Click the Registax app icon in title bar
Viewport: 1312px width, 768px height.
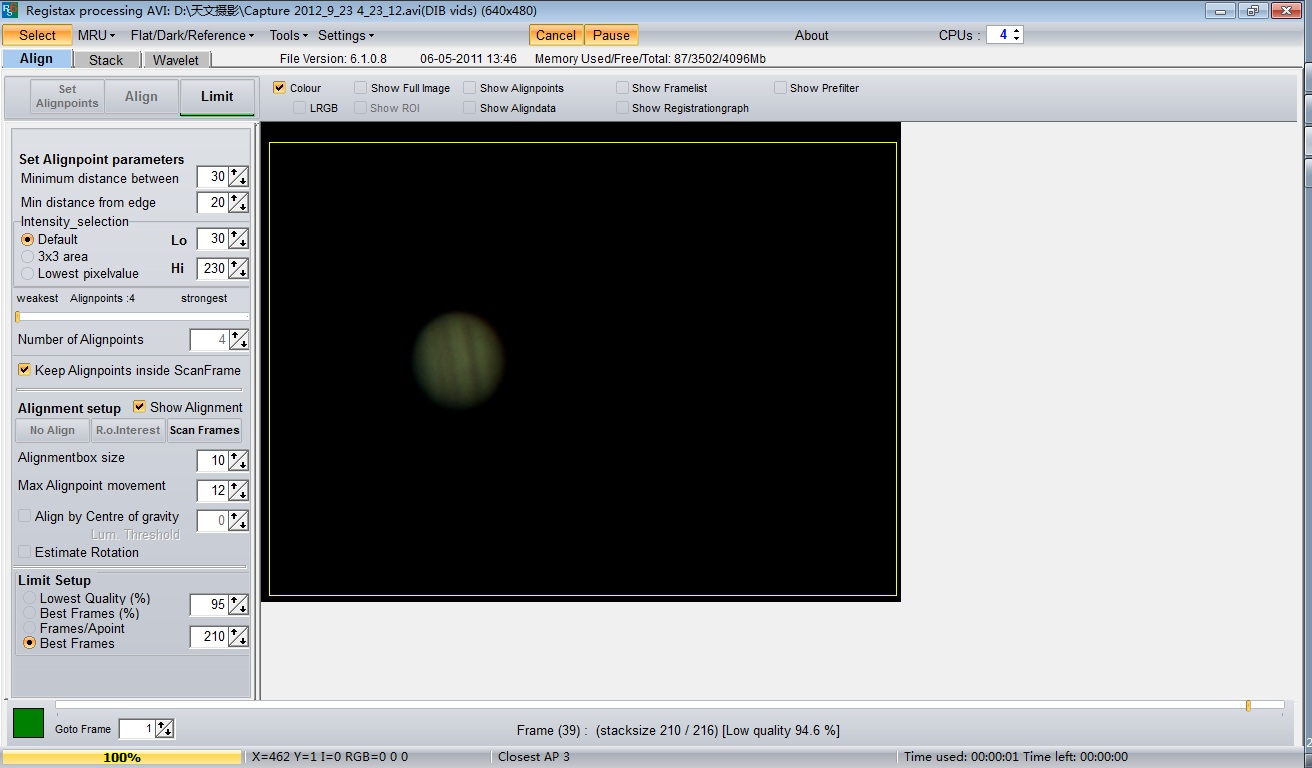click(x=9, y=9)
